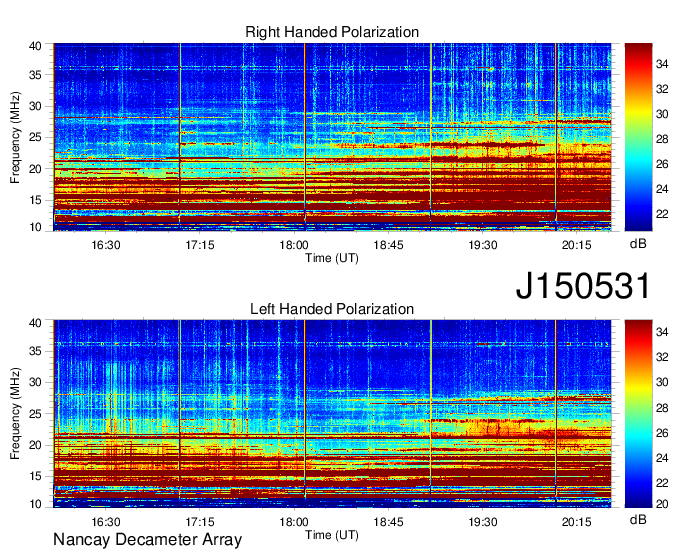Click the 15 MHz tick on bottom plot
Screen dimensions: 680x552
(x=35, y=477)
